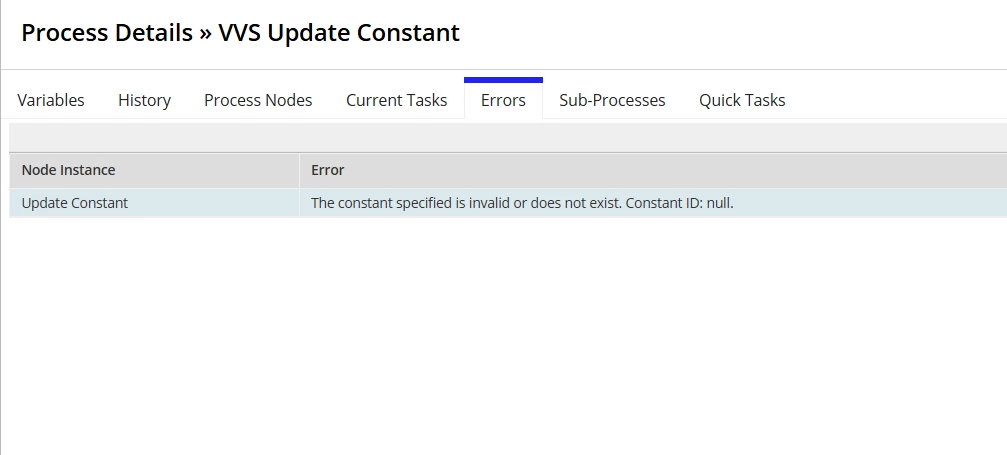Select the Errors tab
Screen dimensions: 1007x455
tap(504, 100)
